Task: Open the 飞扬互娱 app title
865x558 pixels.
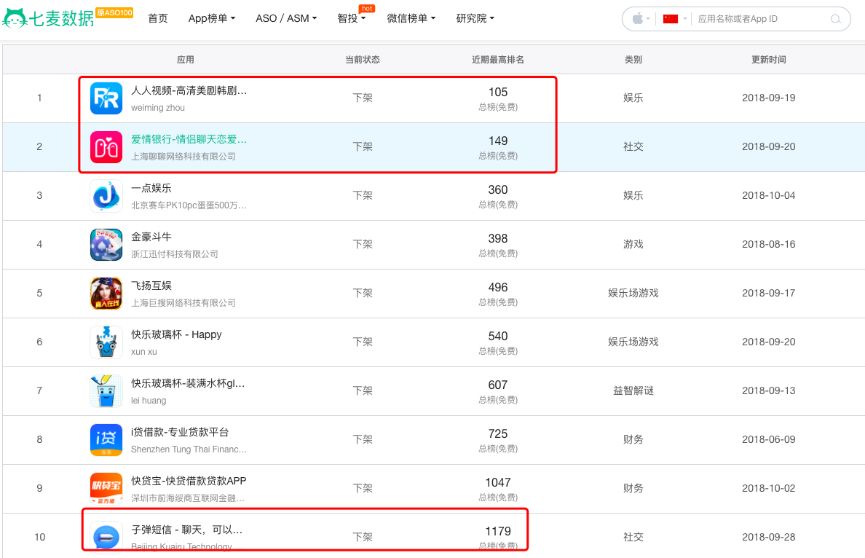Action: pos(151,285)
